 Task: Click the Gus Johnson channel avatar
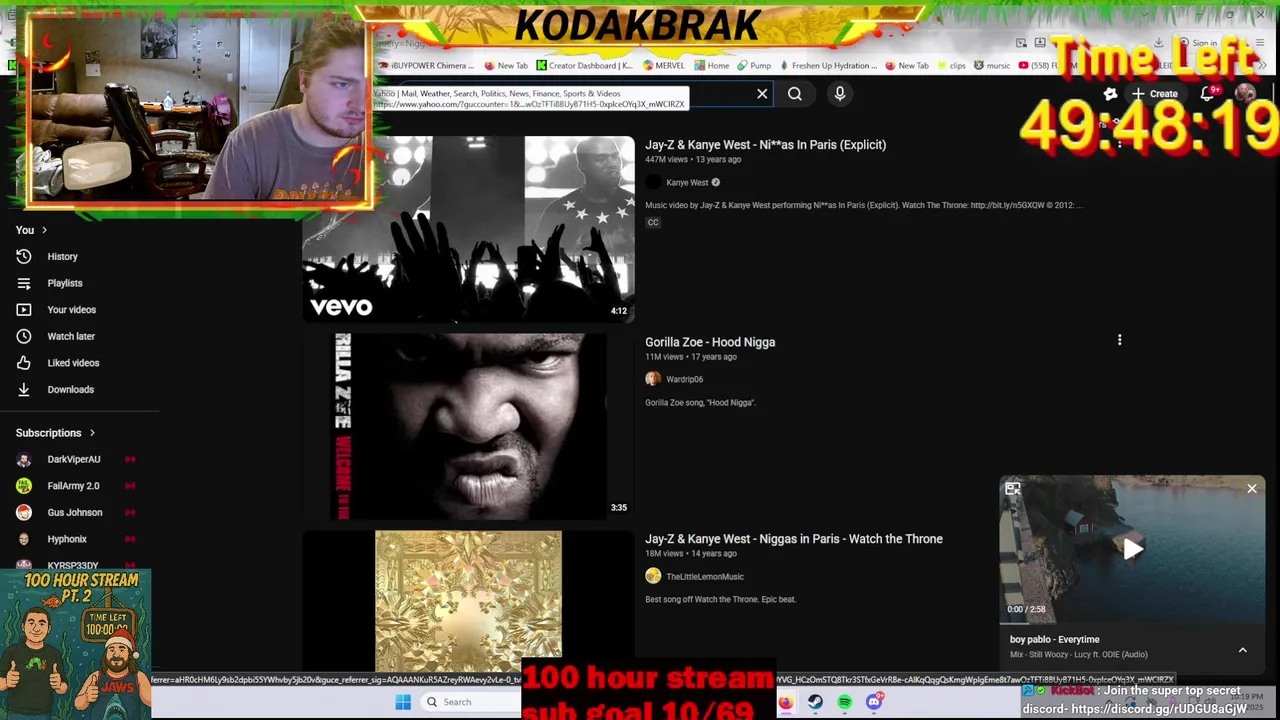pyautogui.click(x=24, y=512)
